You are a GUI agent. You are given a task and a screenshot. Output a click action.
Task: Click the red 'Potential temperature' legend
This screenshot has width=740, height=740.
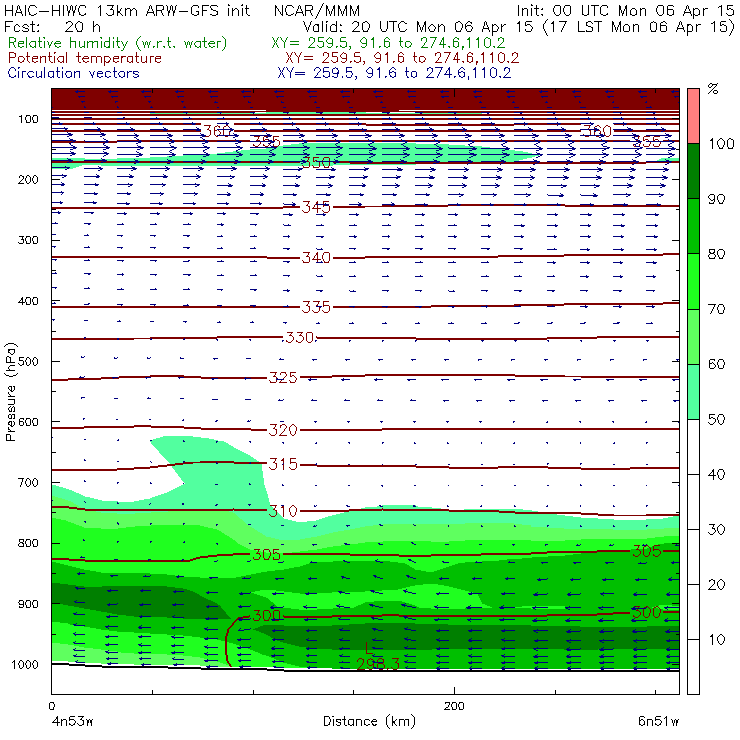point(85,58)
